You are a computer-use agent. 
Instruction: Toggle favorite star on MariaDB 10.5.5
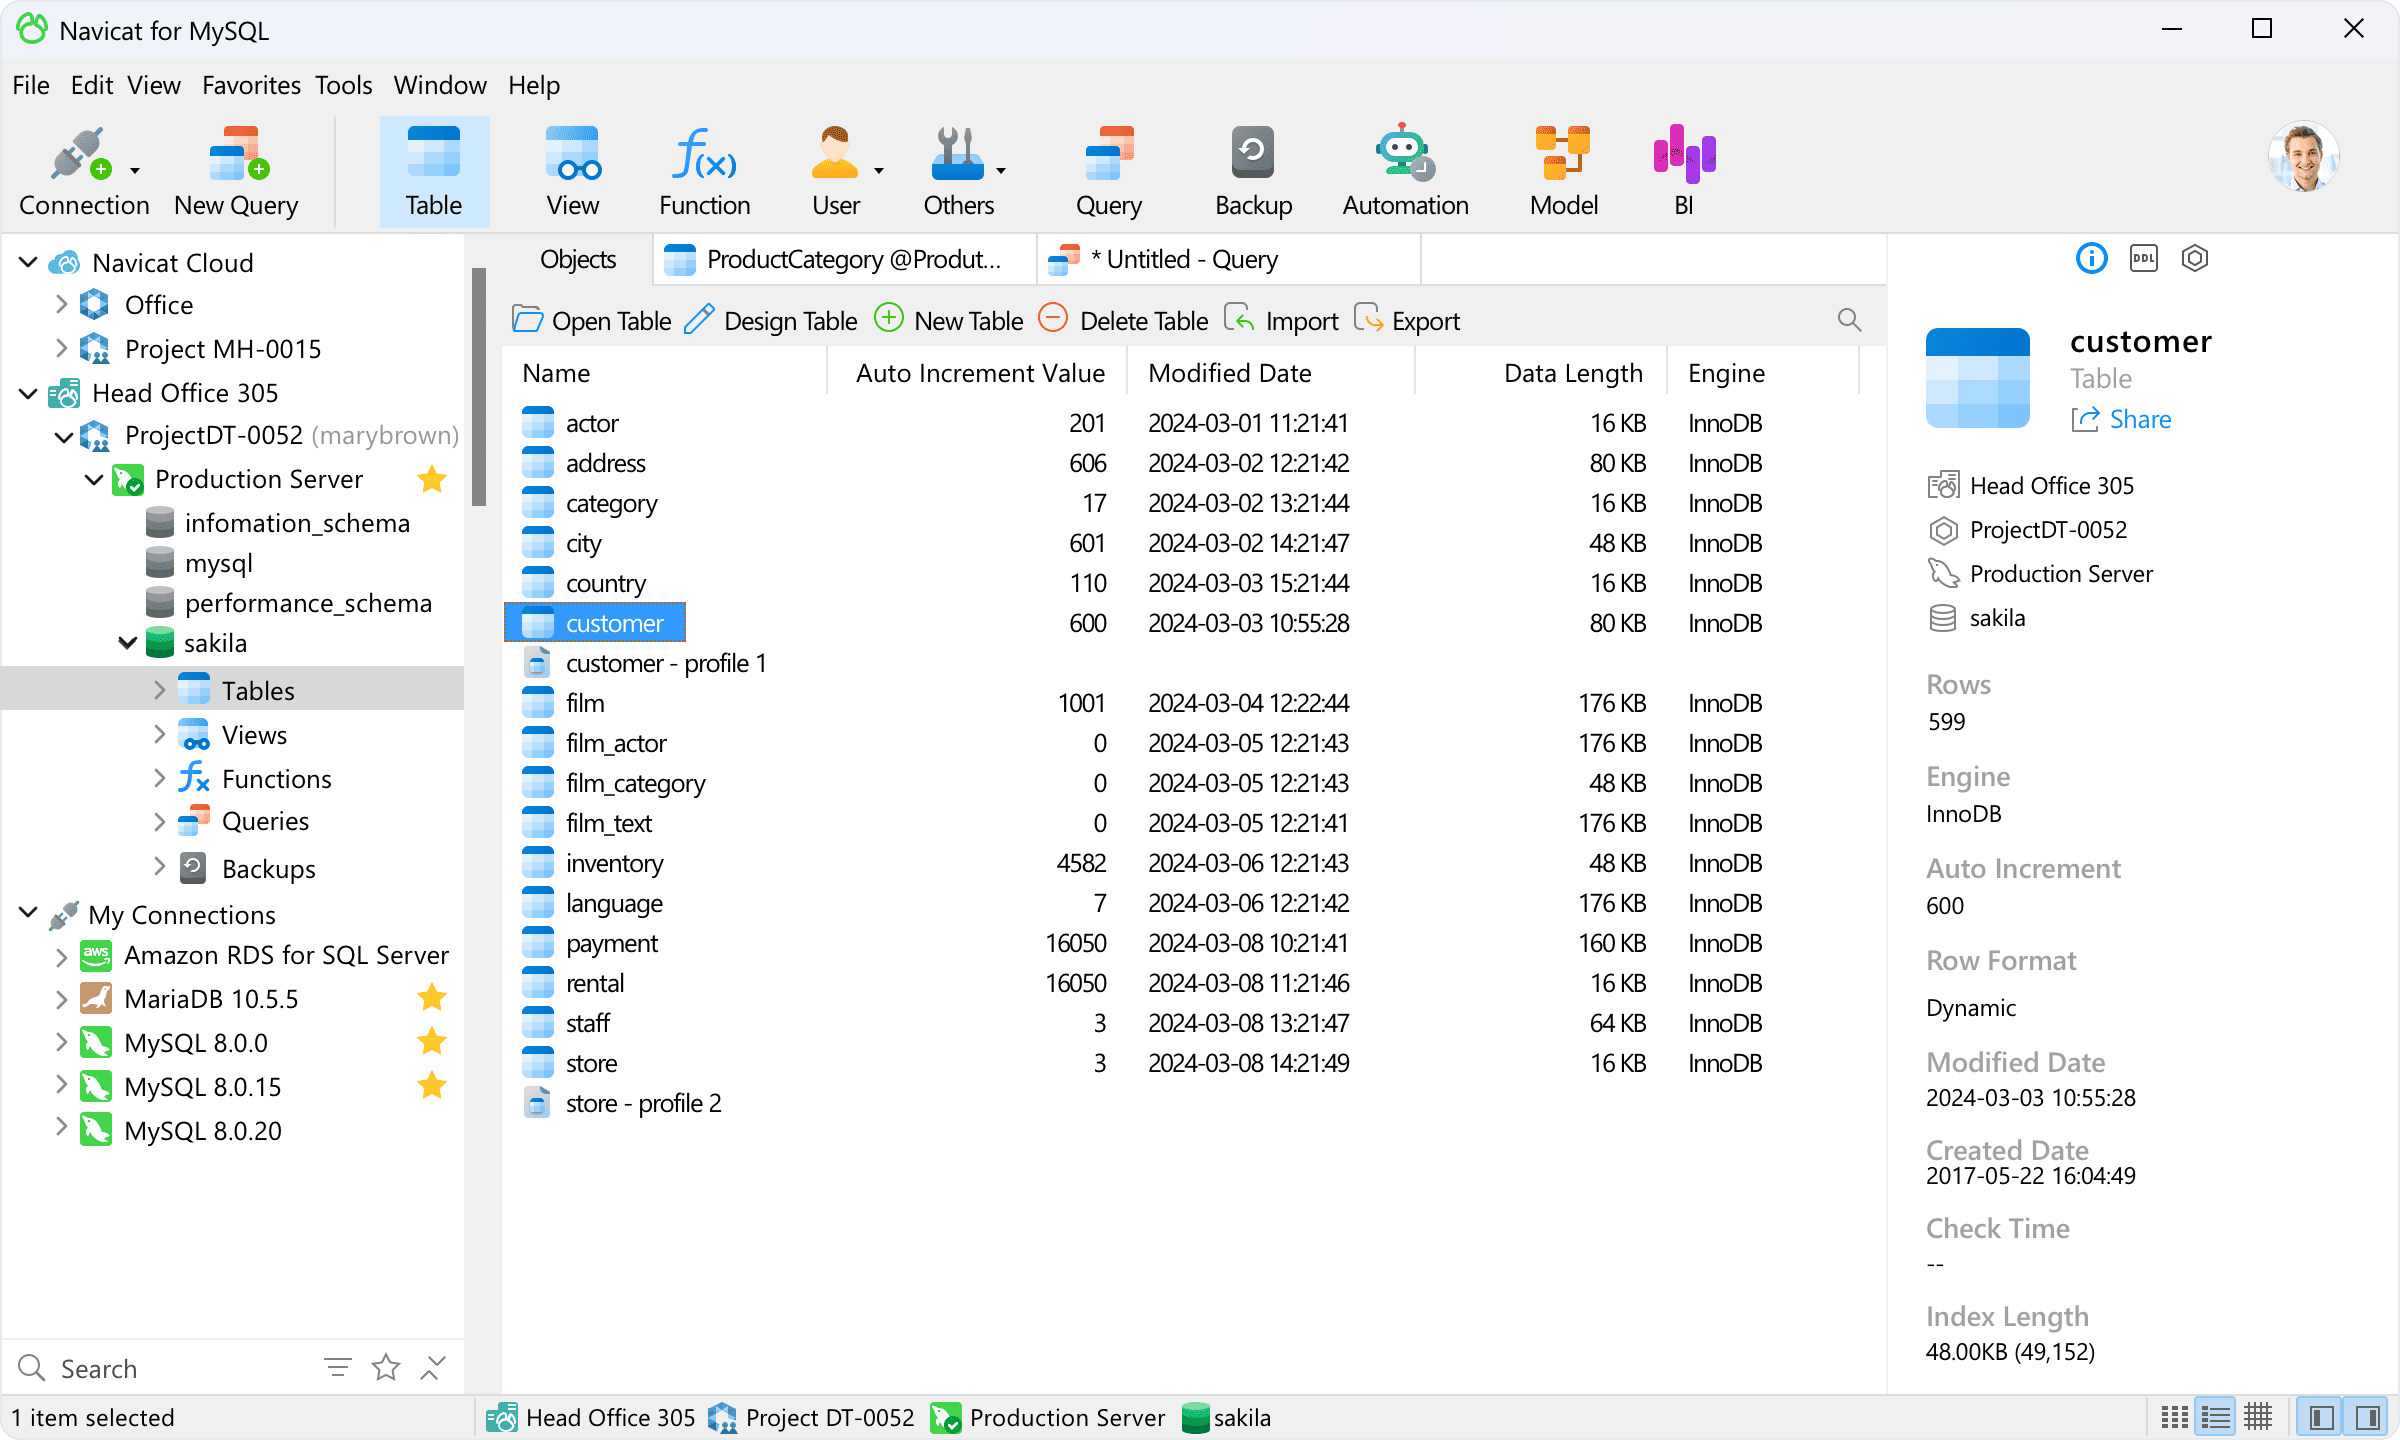coord(432,998)
